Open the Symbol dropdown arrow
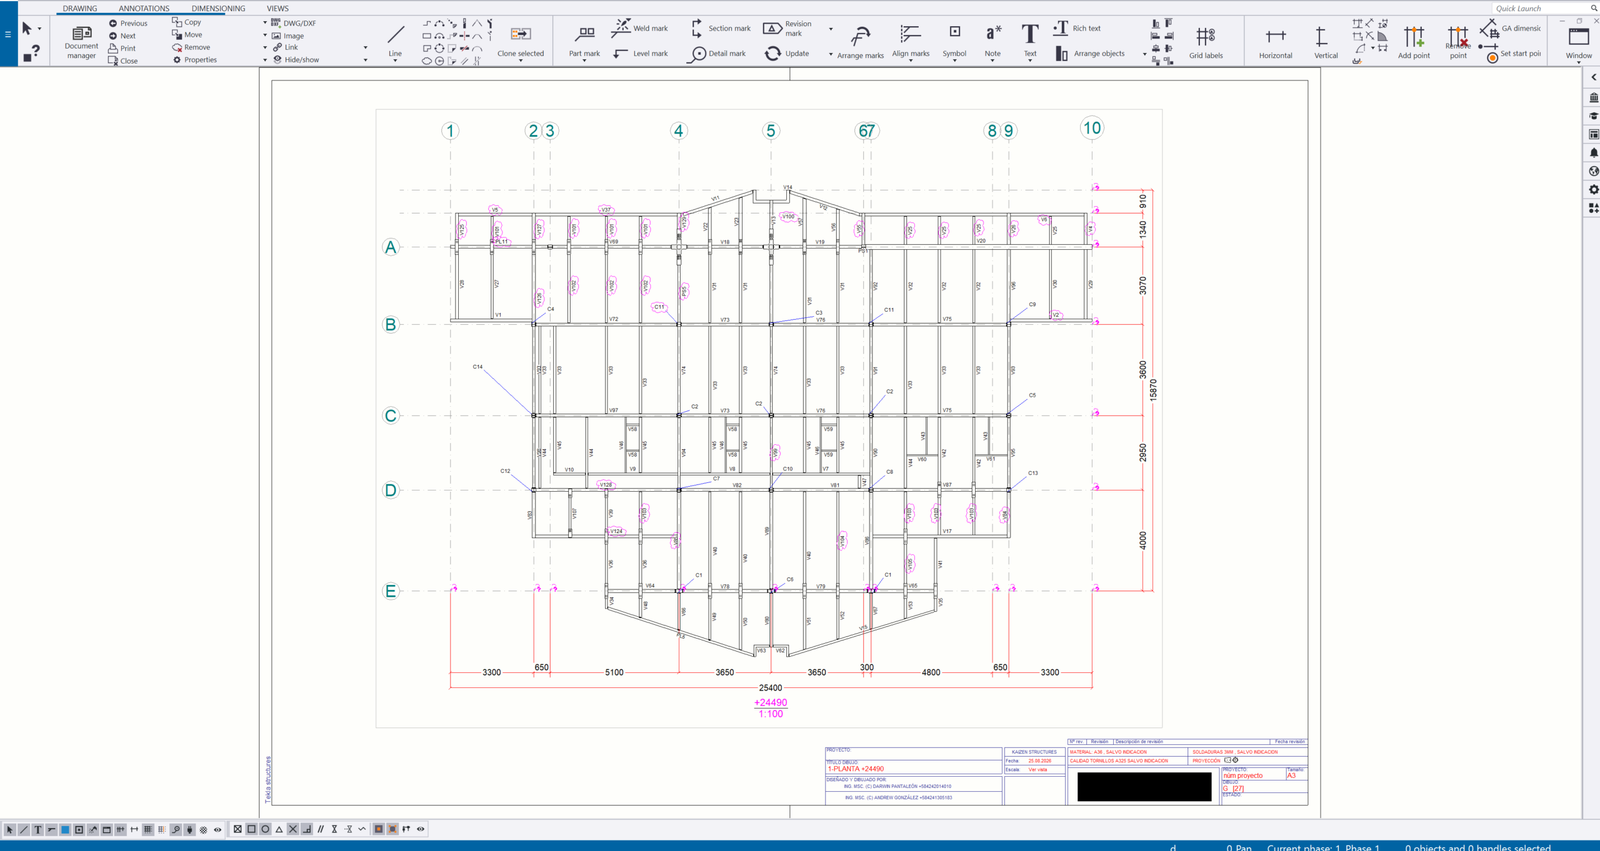Viewport: 1600px width, 851px height. coord(954,61)
